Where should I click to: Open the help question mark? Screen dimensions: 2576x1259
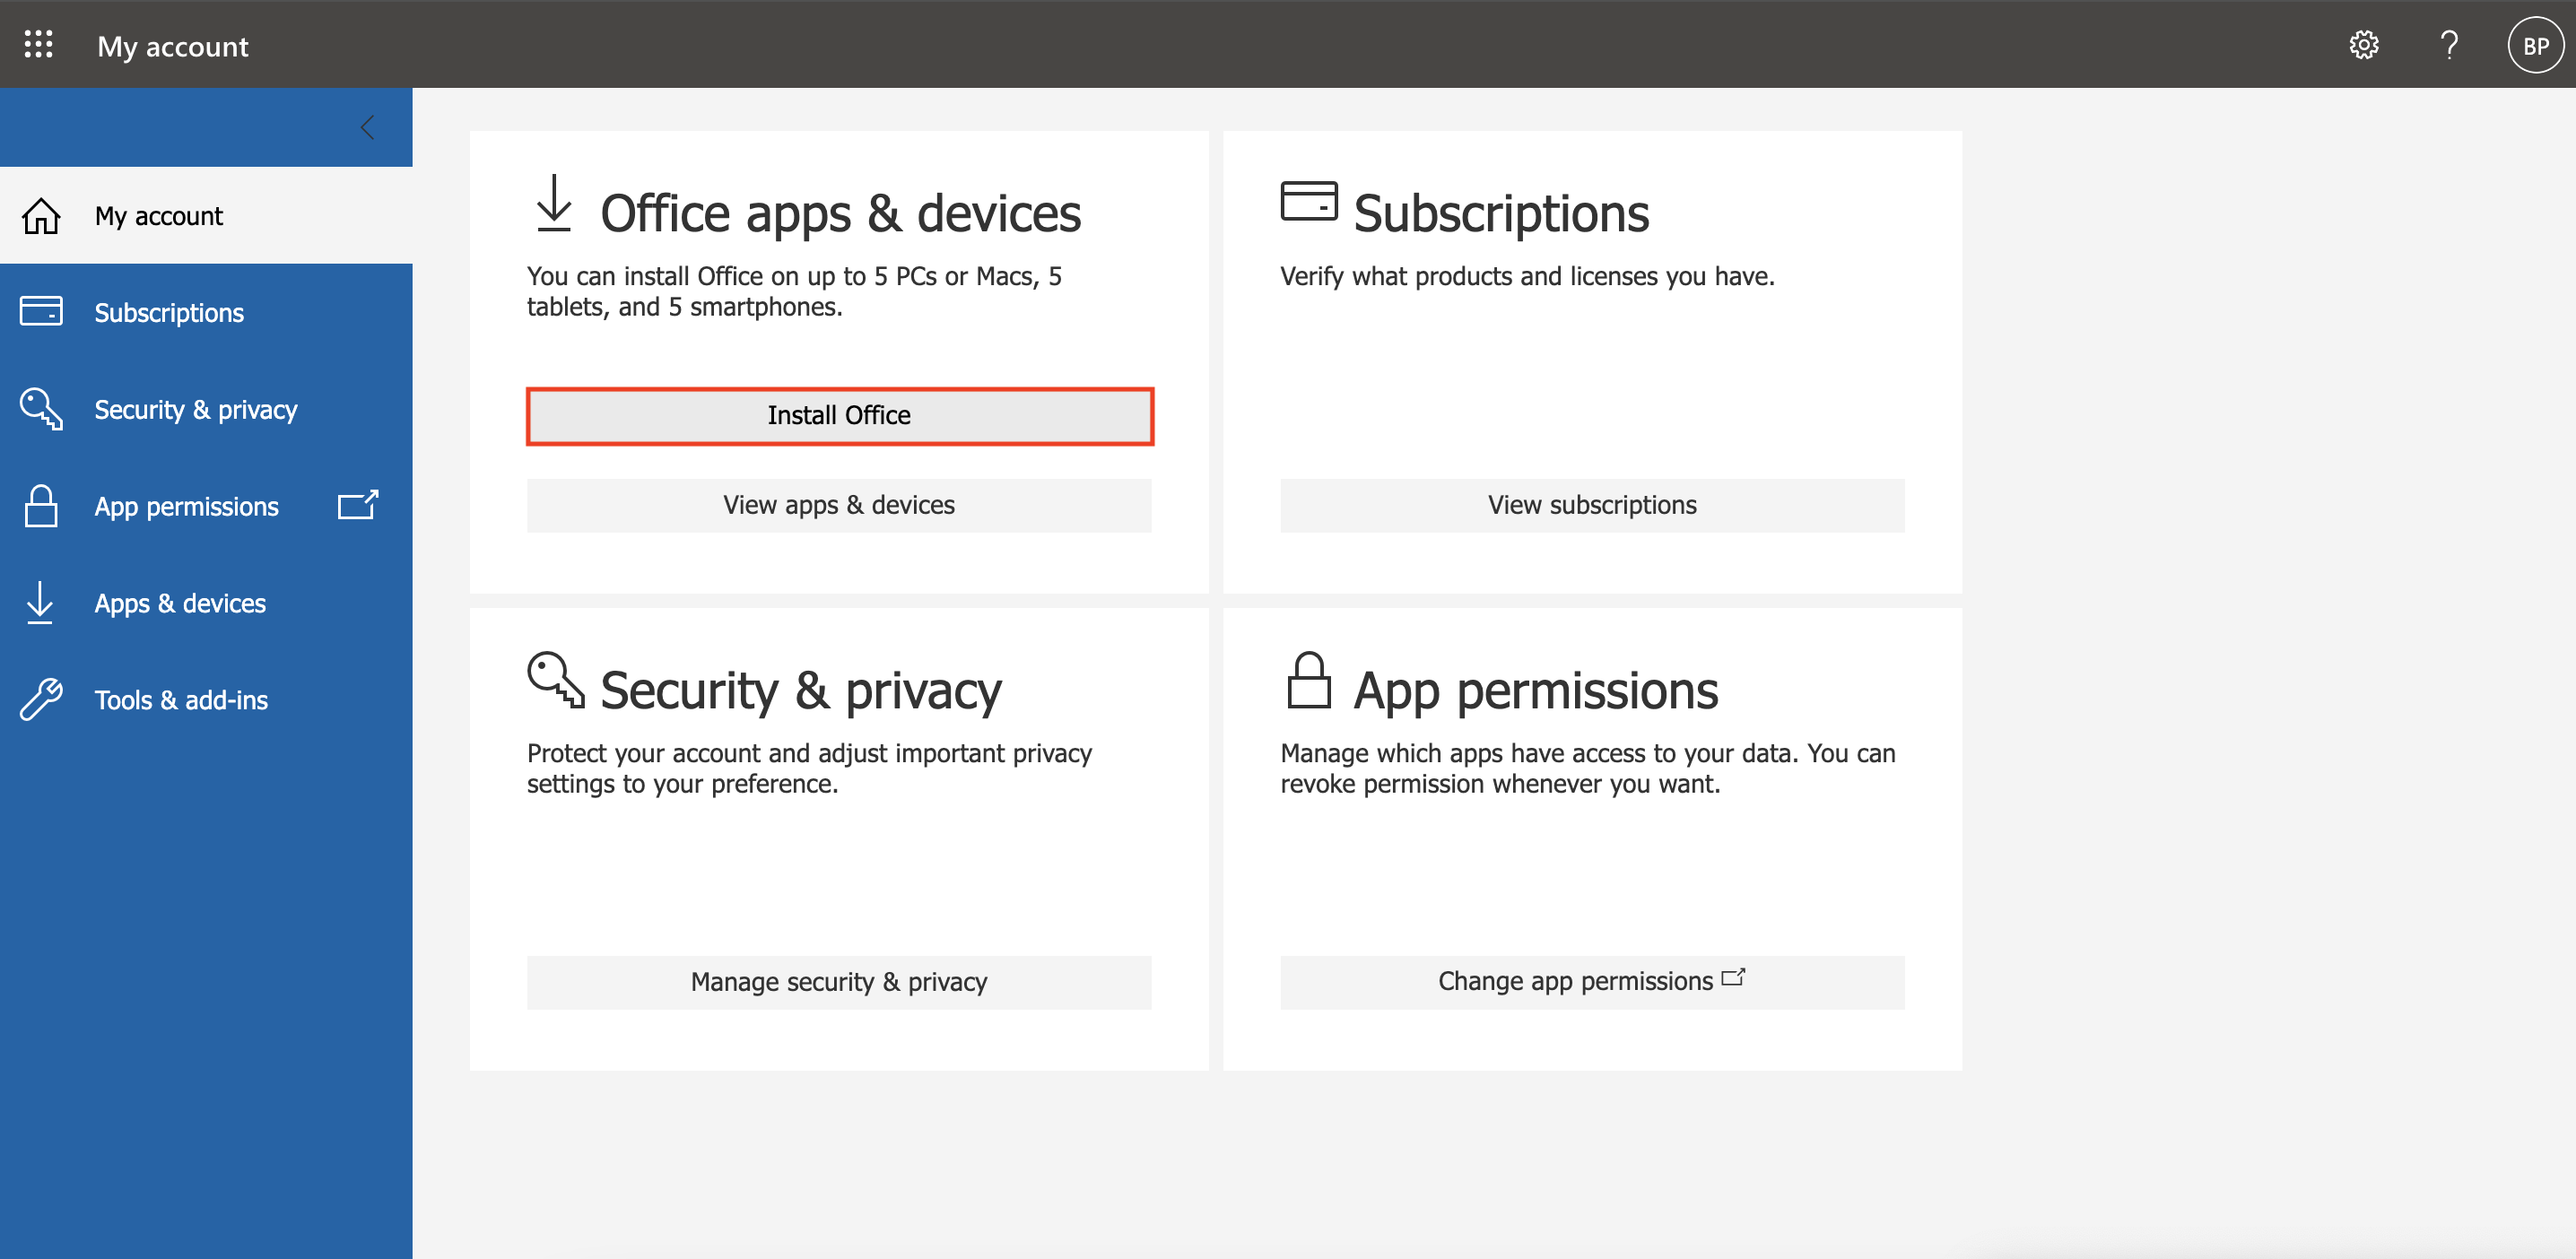[x=2449, y=45]
